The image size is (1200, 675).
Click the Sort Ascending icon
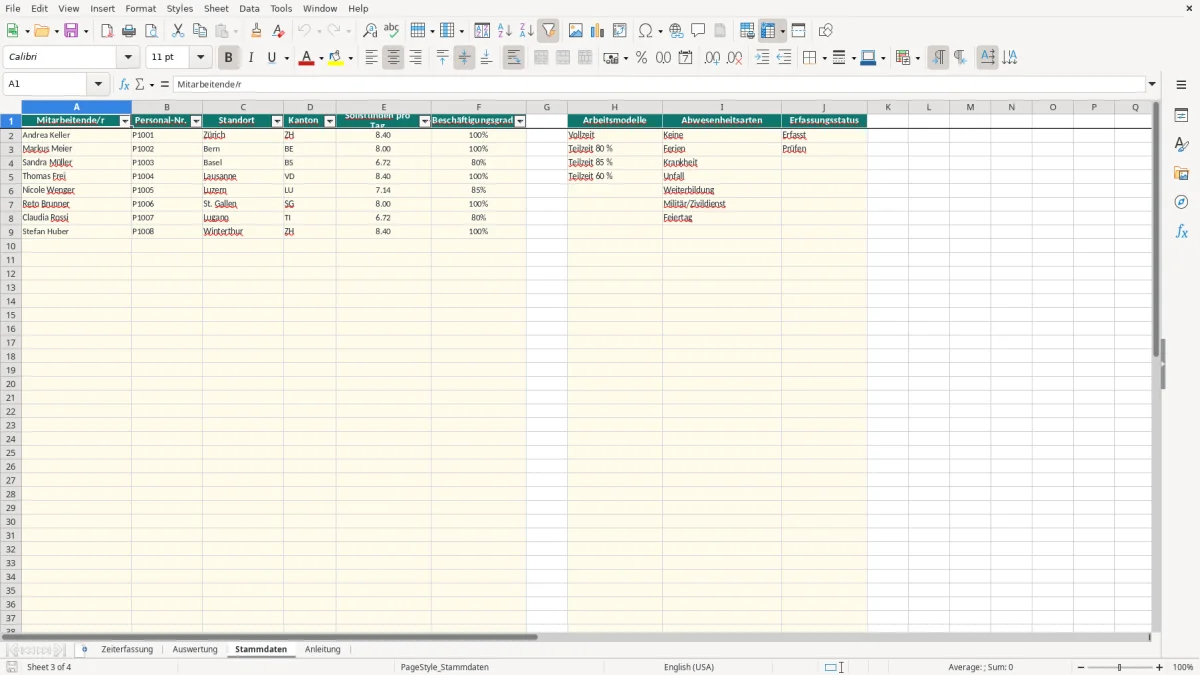[x=505, y=31]
